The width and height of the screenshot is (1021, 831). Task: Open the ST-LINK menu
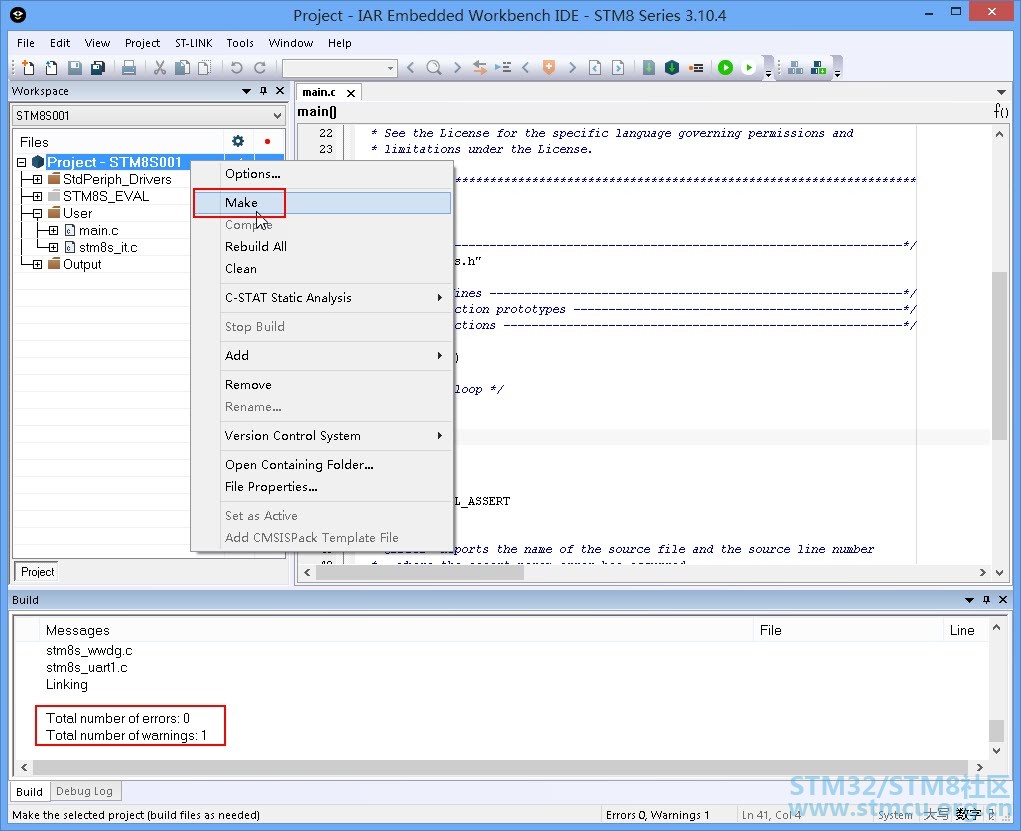tap(193, 43)
